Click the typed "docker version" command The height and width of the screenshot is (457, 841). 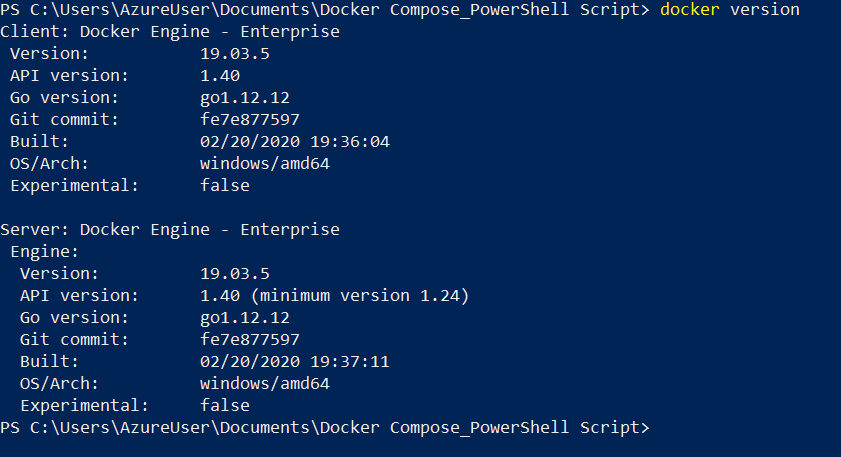click(x=730, y=10)
